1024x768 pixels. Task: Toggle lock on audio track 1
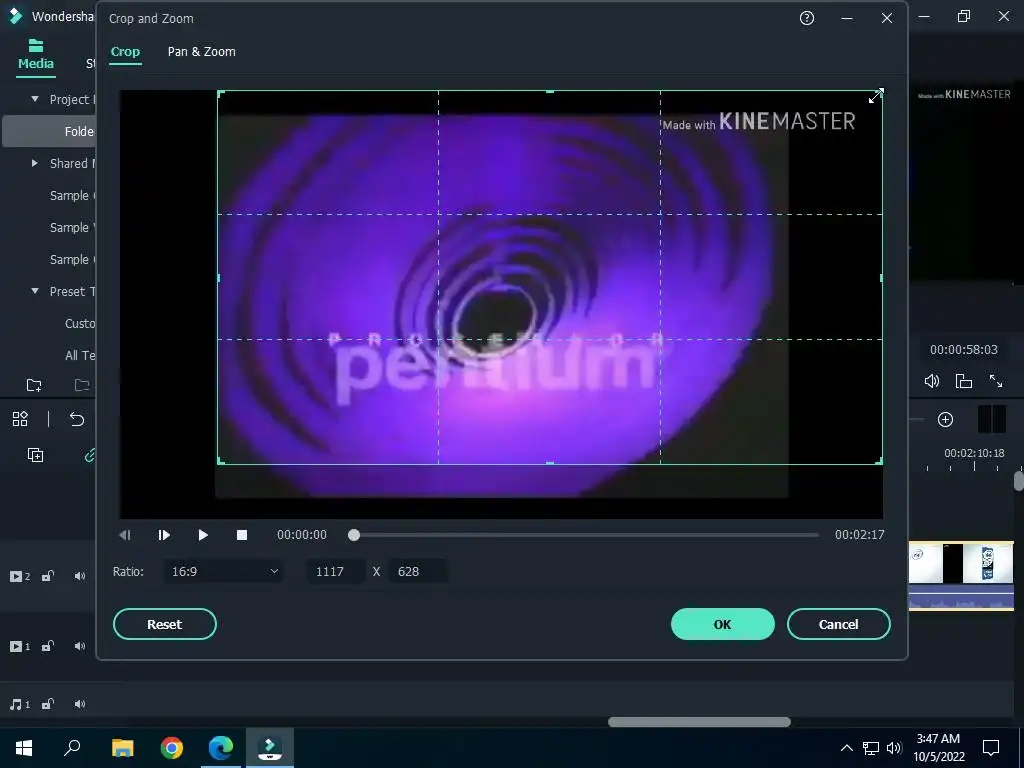[x=48, y=704]
